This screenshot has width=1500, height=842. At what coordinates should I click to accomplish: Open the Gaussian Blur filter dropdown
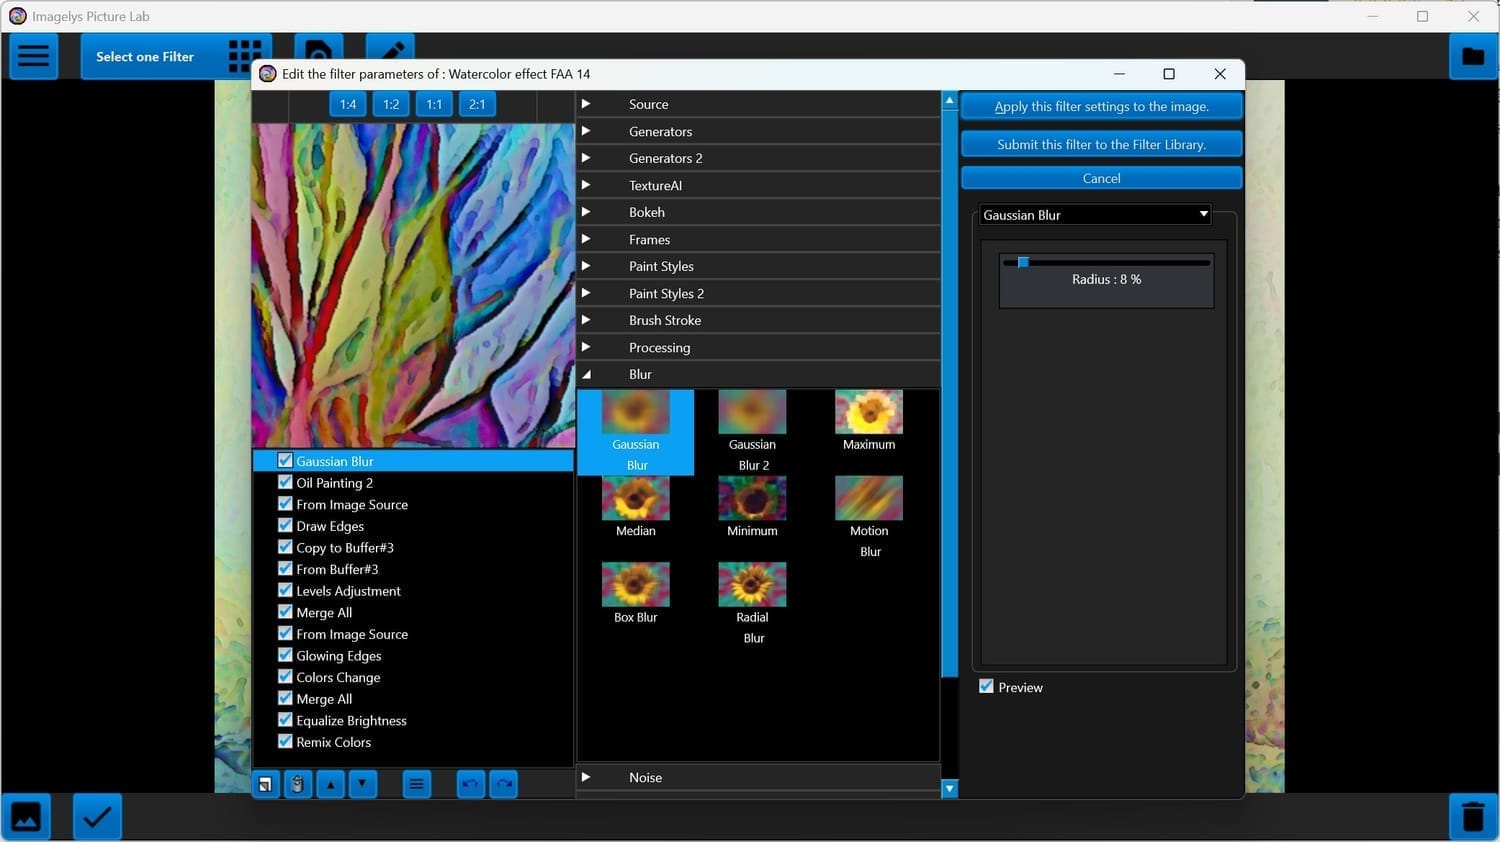pyautogui.click(x=1095, y=214)
